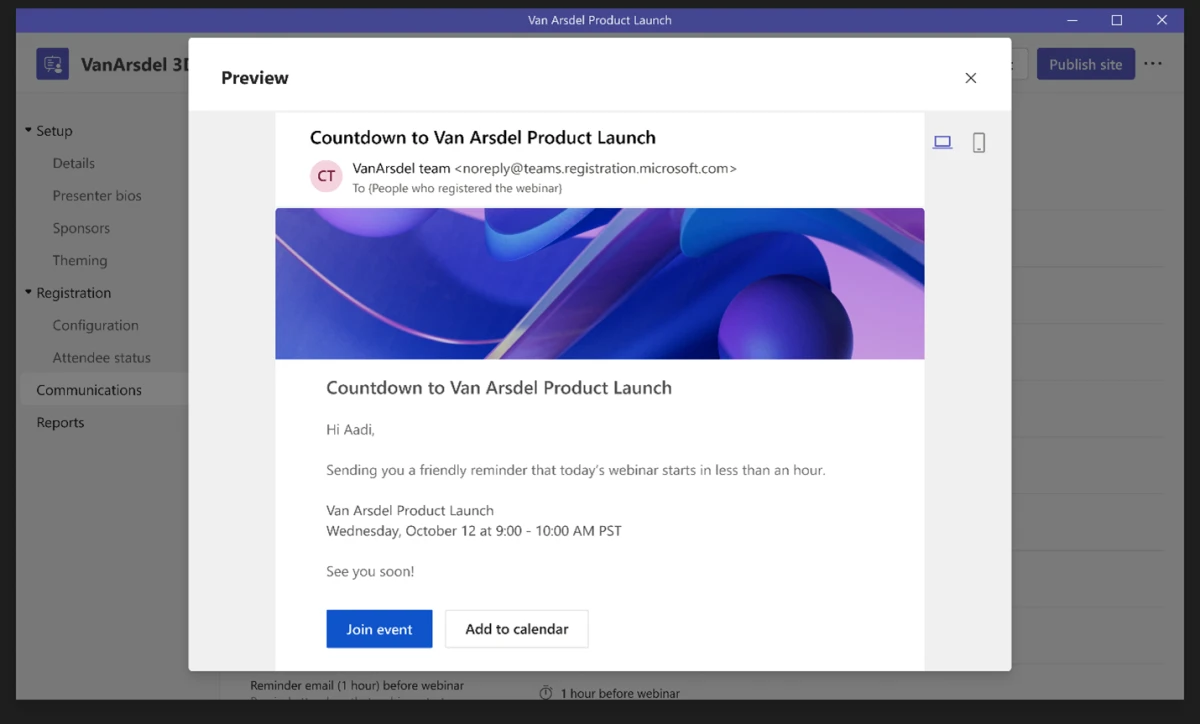Select the Configuration sidebar item

tap(95, 324)
